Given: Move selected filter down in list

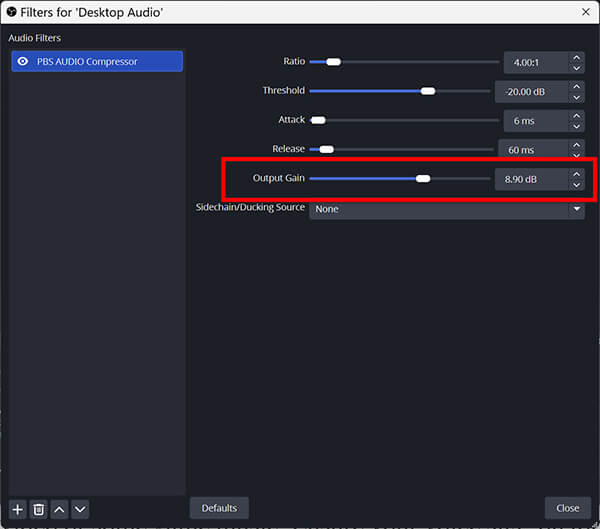Looking at the screenshot, I should [x=80, y=509].
